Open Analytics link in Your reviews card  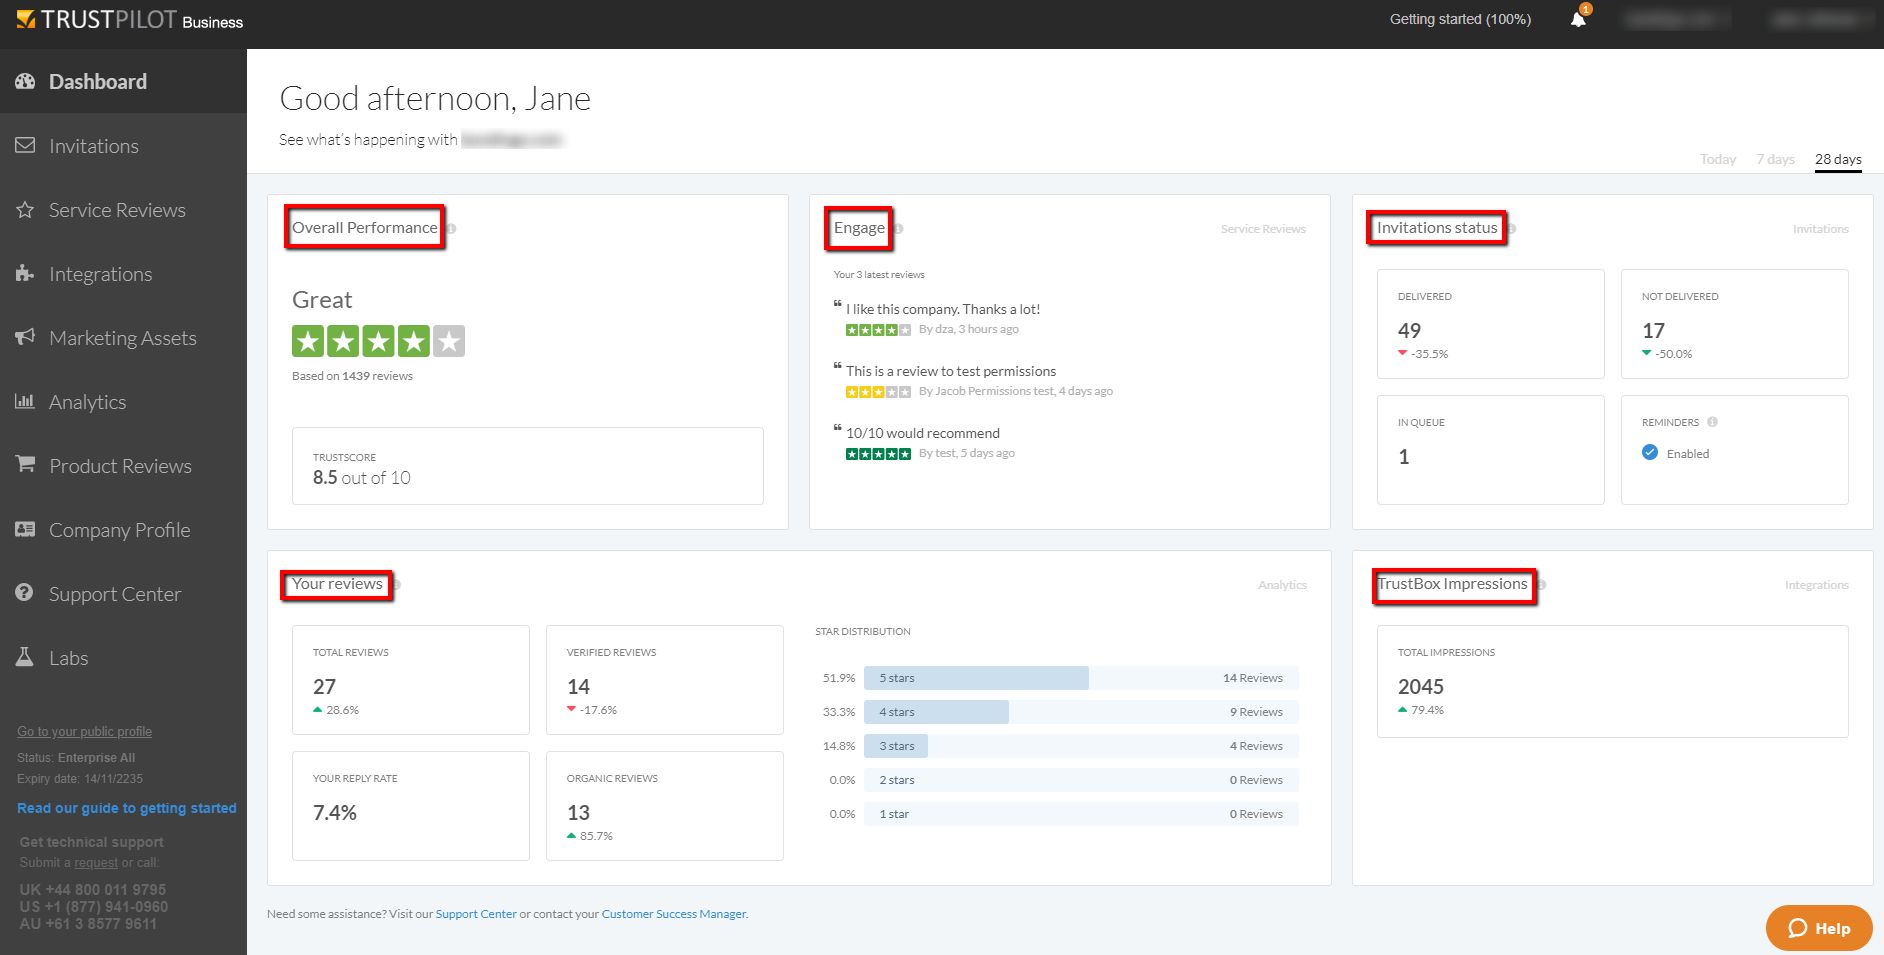tap(1282, 585)
